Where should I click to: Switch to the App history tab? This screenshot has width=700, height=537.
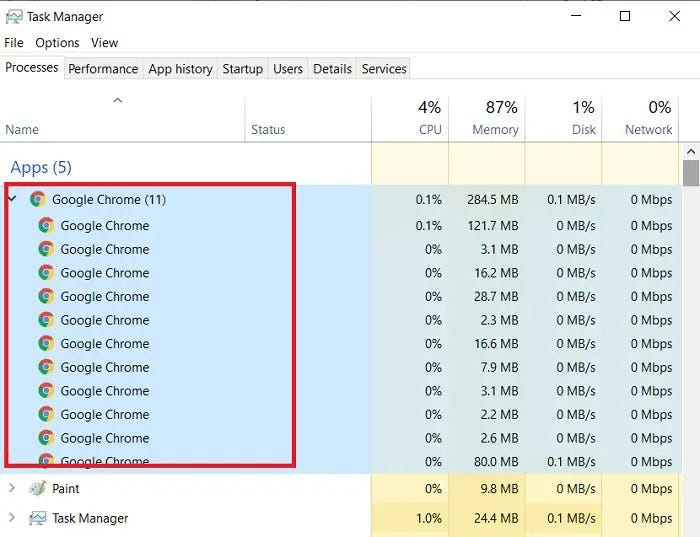pos(180,69)
